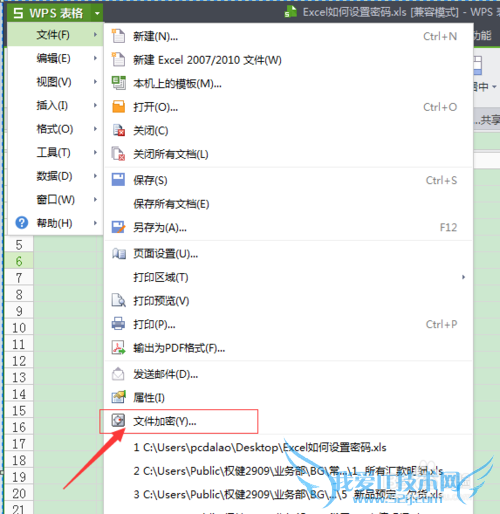Select 关闭(C) in the file menu
This screenshot has height=514, width=500.
(289, 131)
